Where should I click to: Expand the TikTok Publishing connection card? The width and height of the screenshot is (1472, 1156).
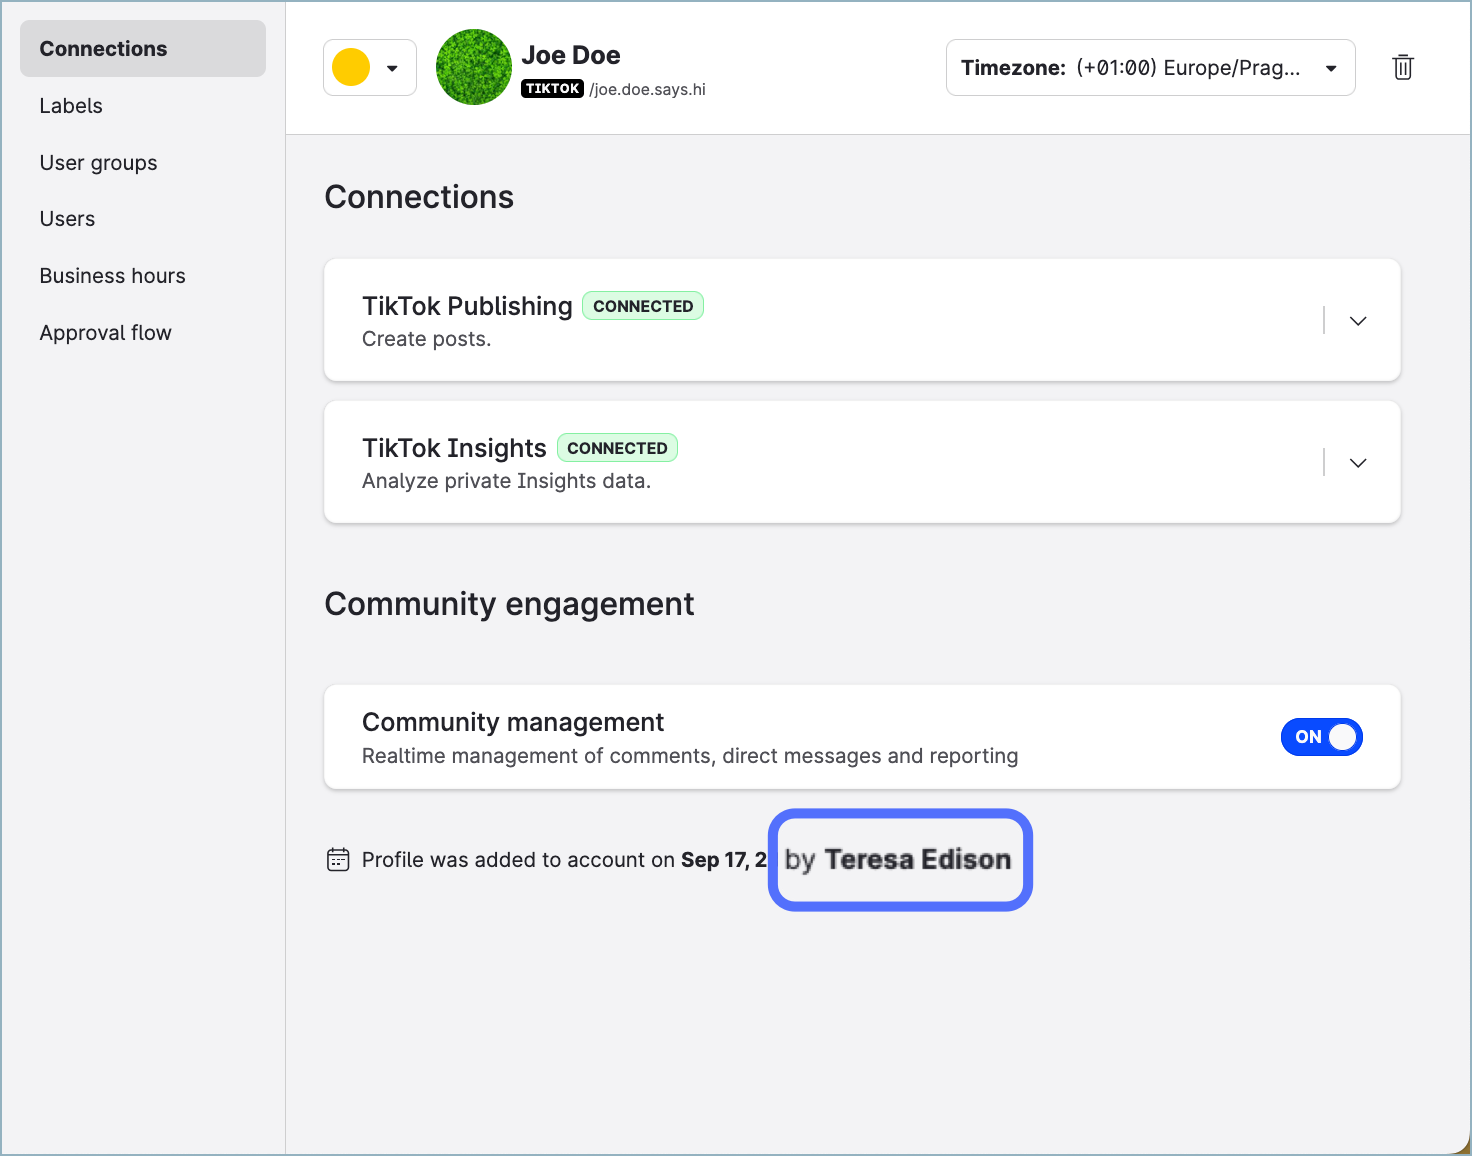point(1357,321)
